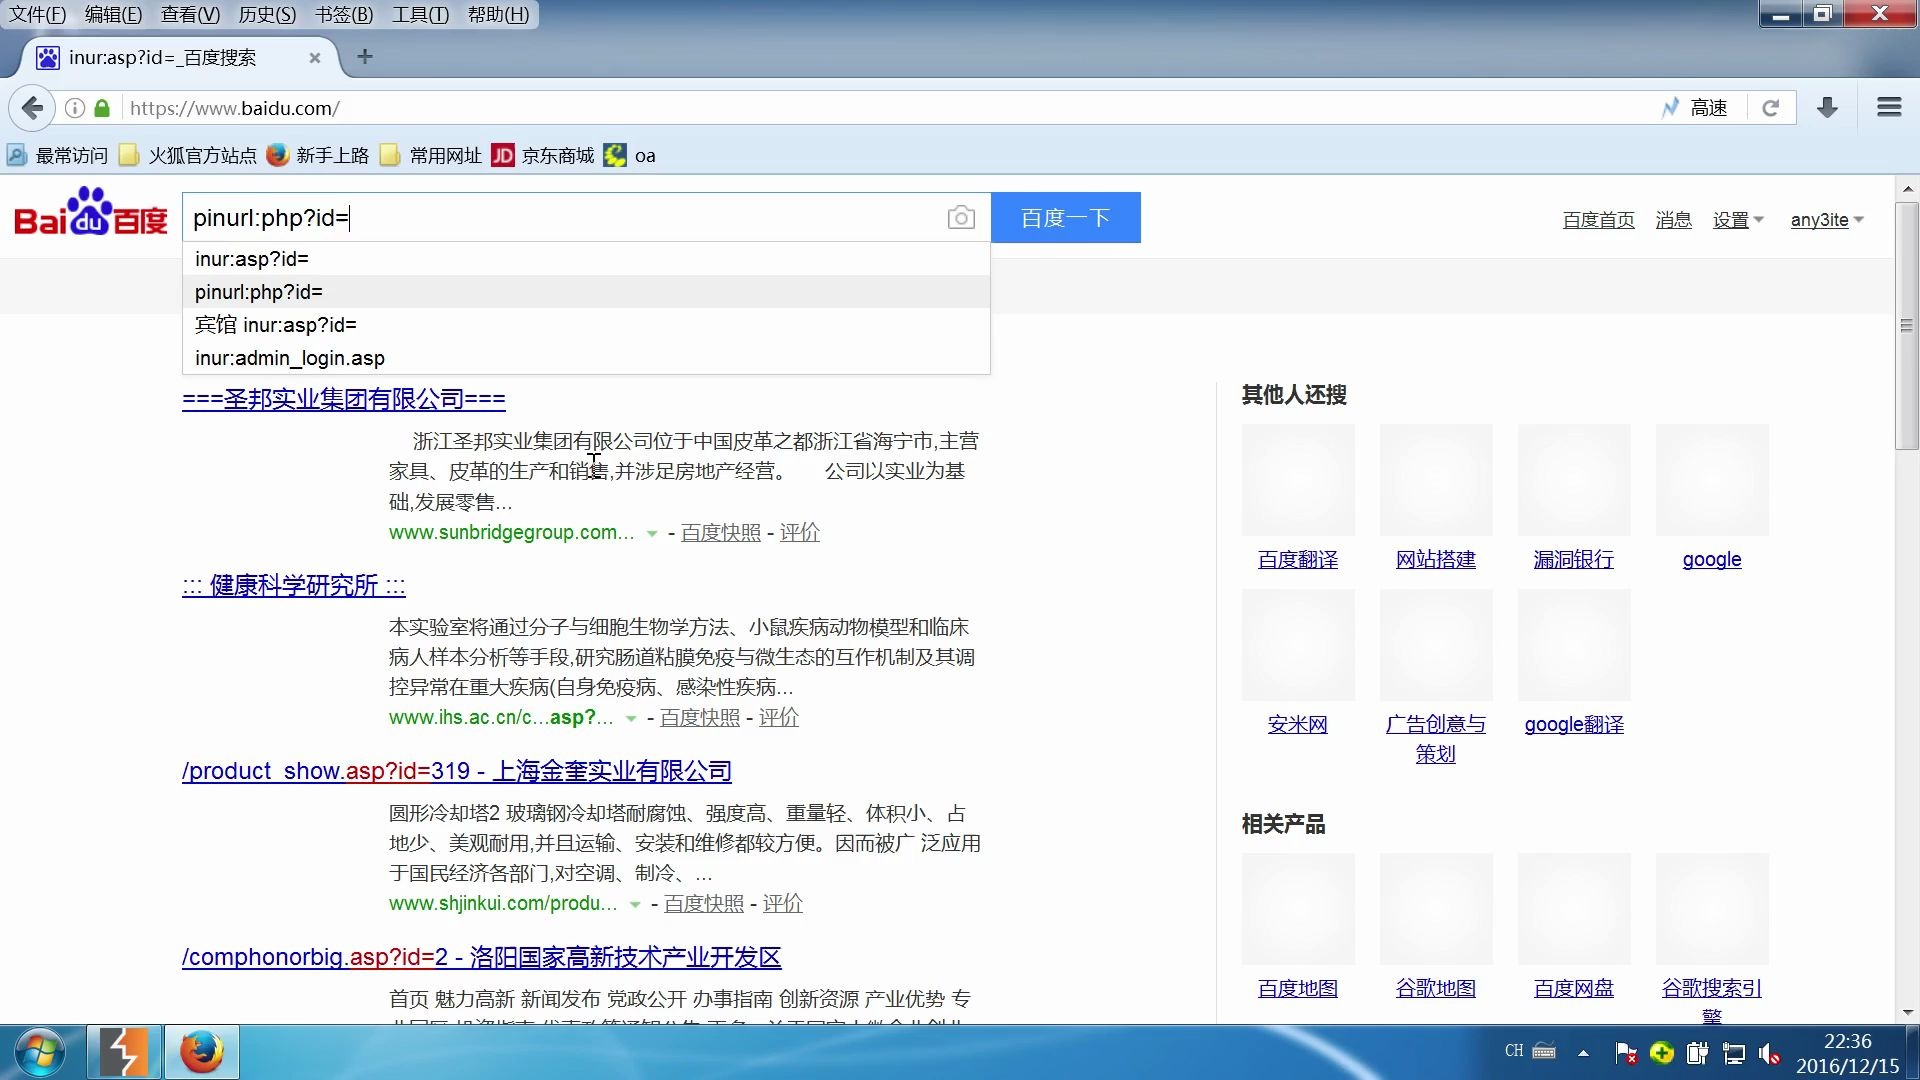Open the oa bookmark
The width and height of the screenshot is (1920, 1080).
(x=630, y=156)
